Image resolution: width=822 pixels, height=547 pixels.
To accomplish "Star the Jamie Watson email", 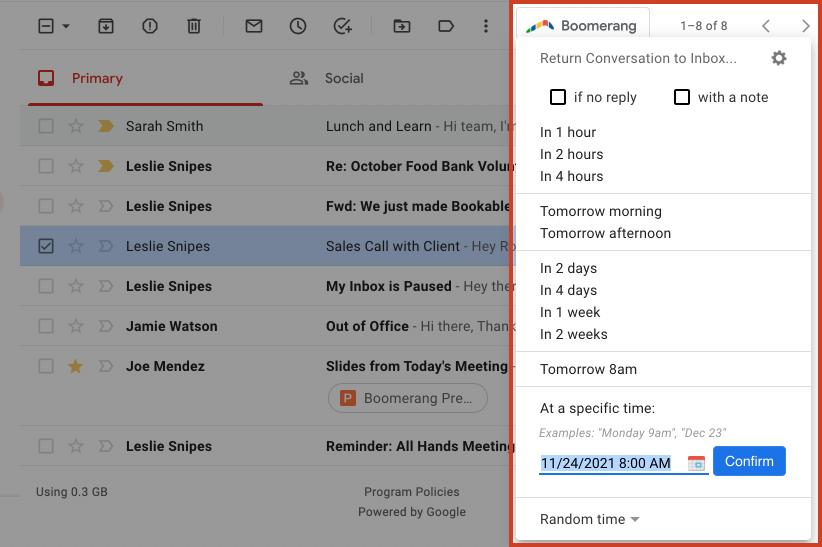I will coord(76,326).
